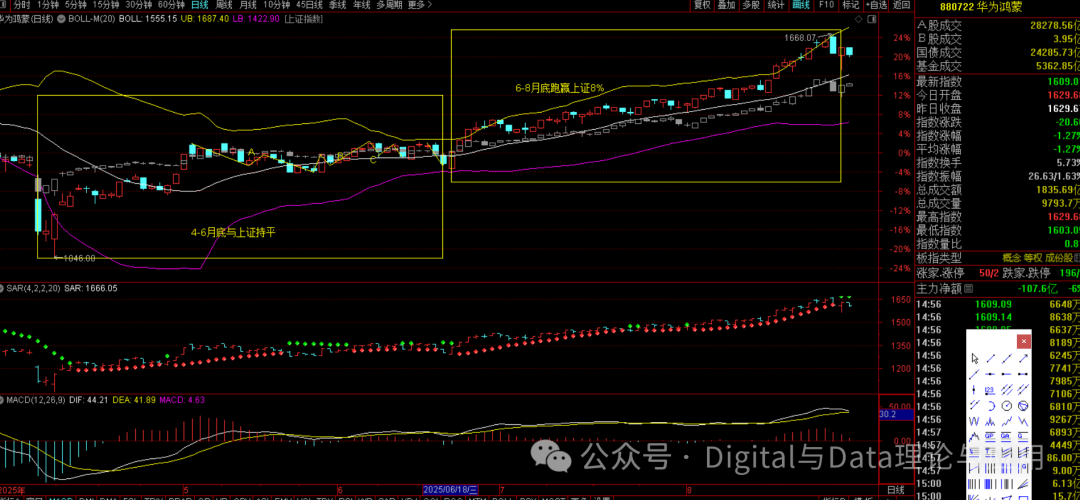Switch to 月线 period
This screenshot has height=500, width=1080.
click(x=248, y=5)
